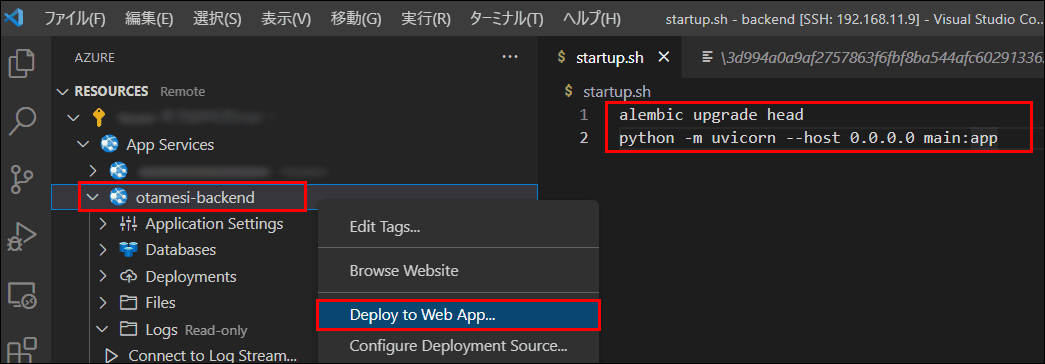The image size is (1045, 364).
Task: Switch to the 3d994a0a9af... editor tab
Action: coord(863,57)
